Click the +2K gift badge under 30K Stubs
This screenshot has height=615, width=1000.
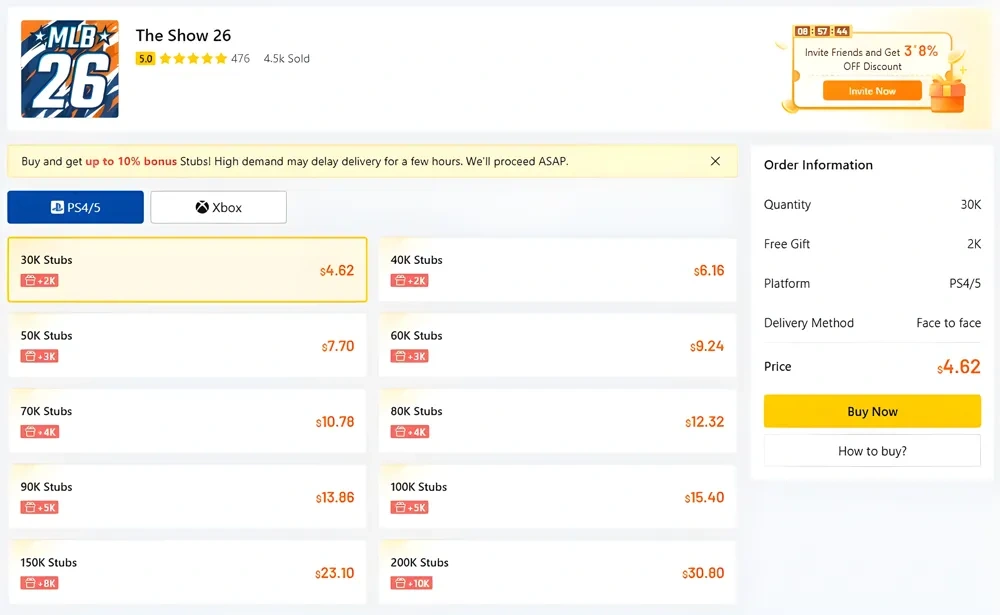coord(40,281)
